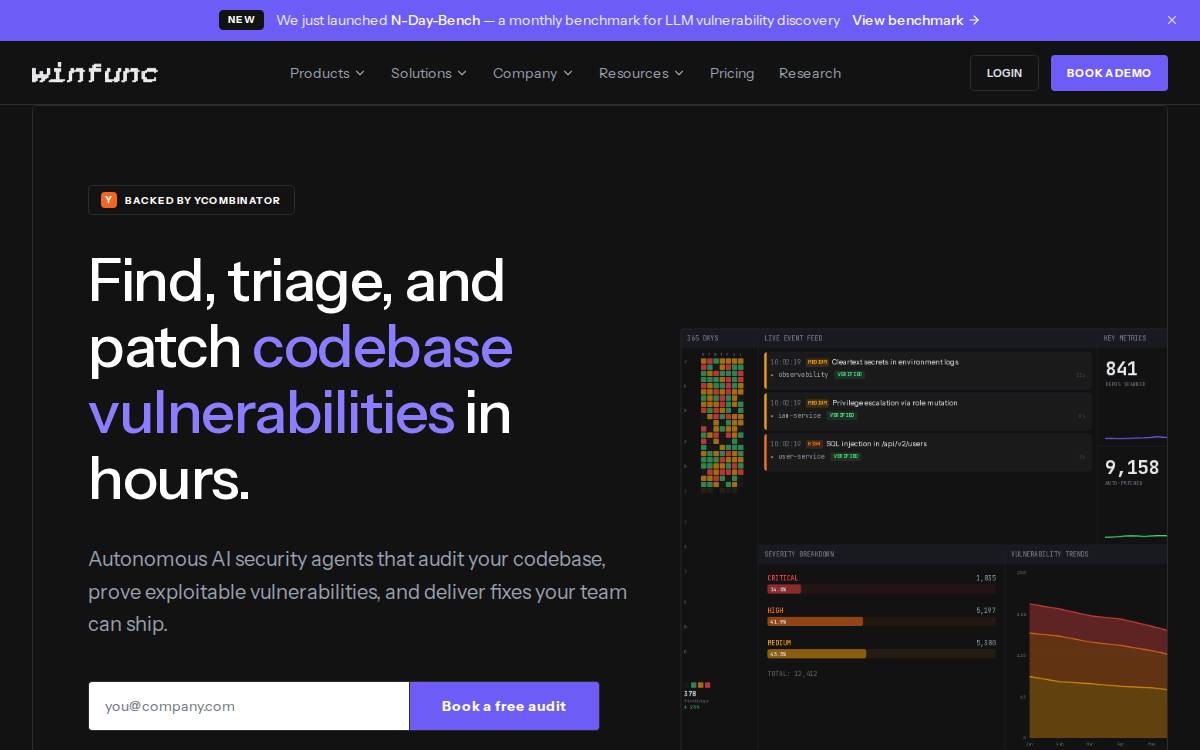Click the VERIFIED tag next to observability

coord(849,375)
